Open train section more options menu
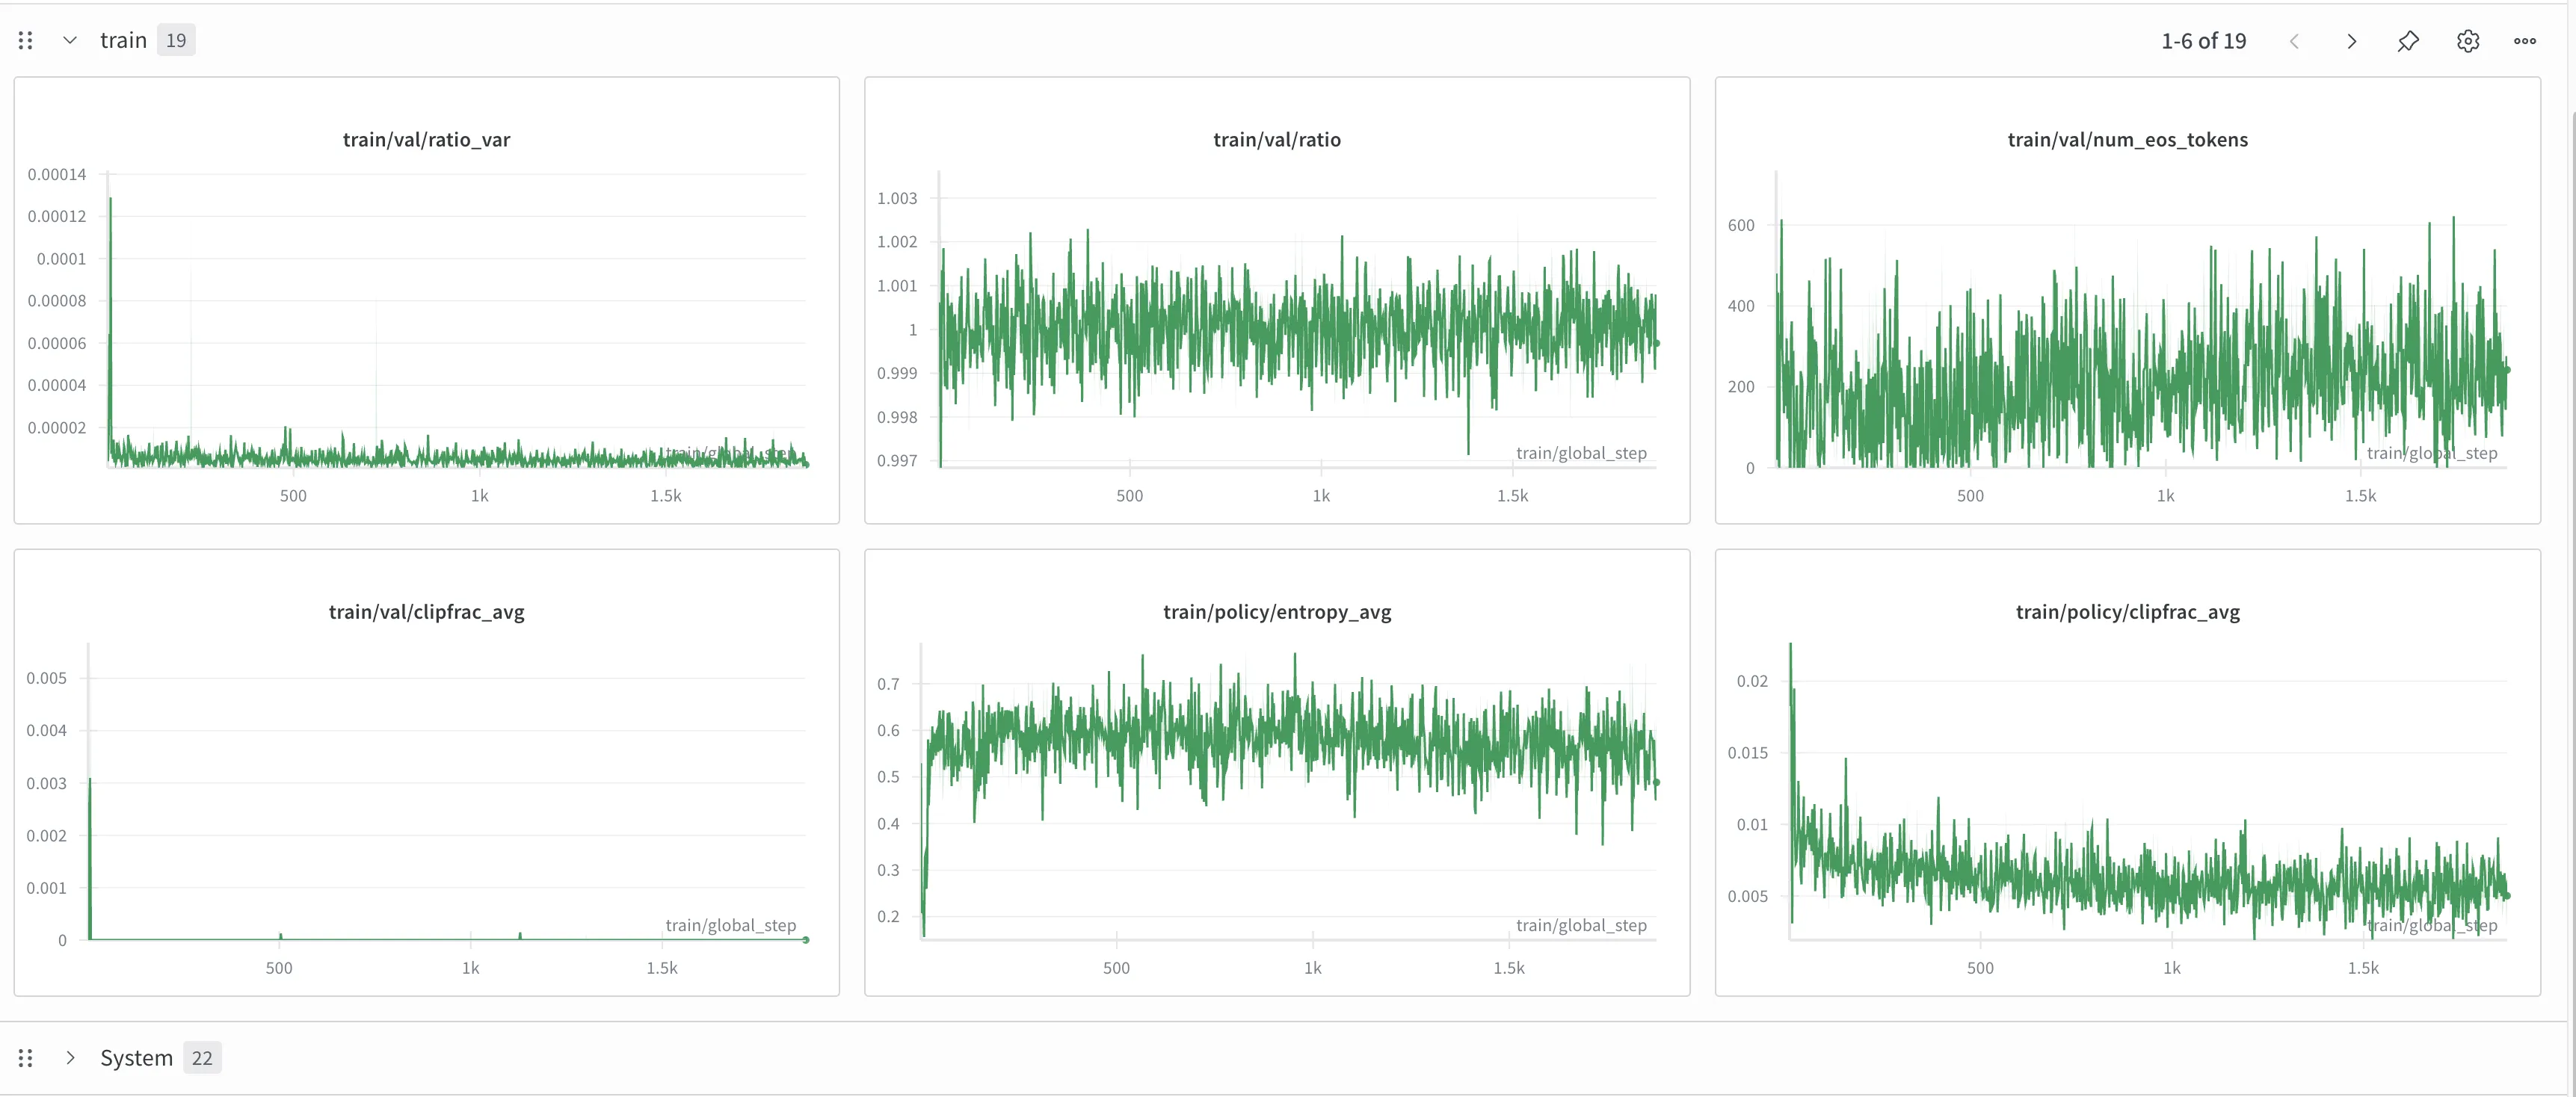2576x1097 pixels. (x=2524, y=41)
